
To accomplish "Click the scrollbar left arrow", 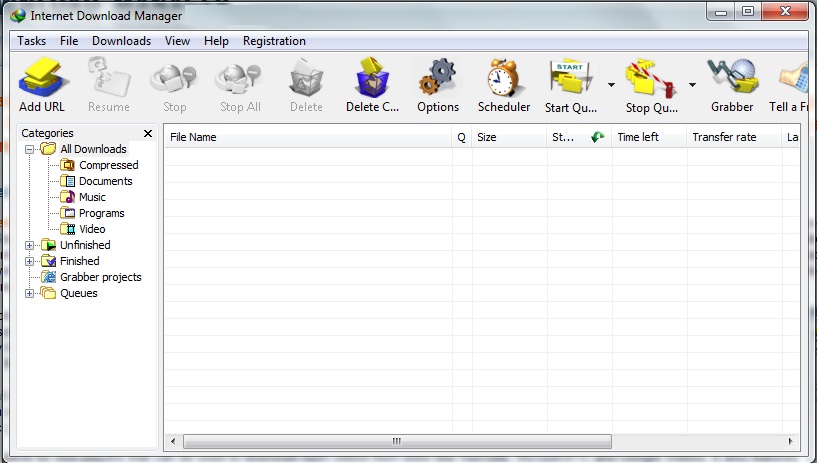I will 173,441.
